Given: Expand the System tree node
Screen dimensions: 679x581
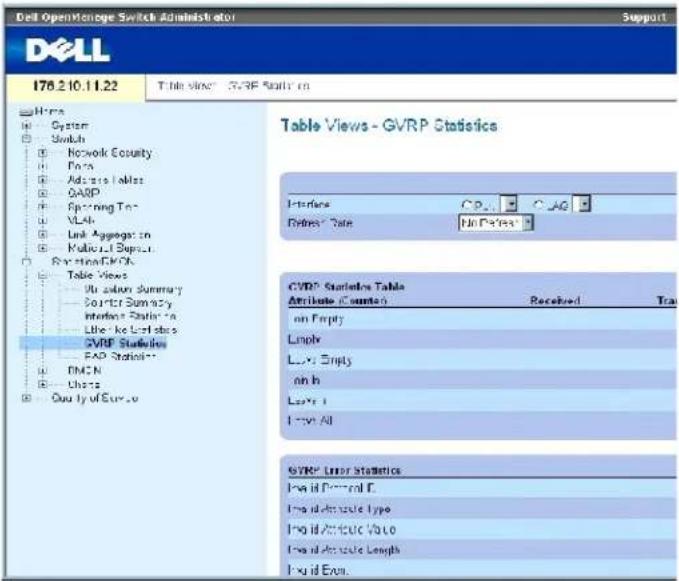Looking at the screenshot, I should tap(26, 126).
